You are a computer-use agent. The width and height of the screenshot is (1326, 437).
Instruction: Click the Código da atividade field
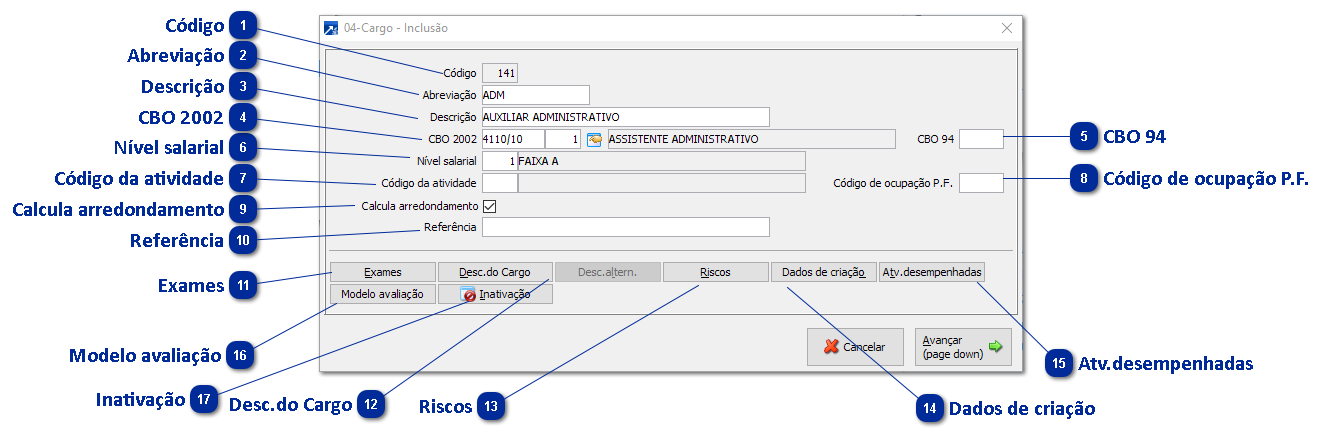click(x=499, y=183)
